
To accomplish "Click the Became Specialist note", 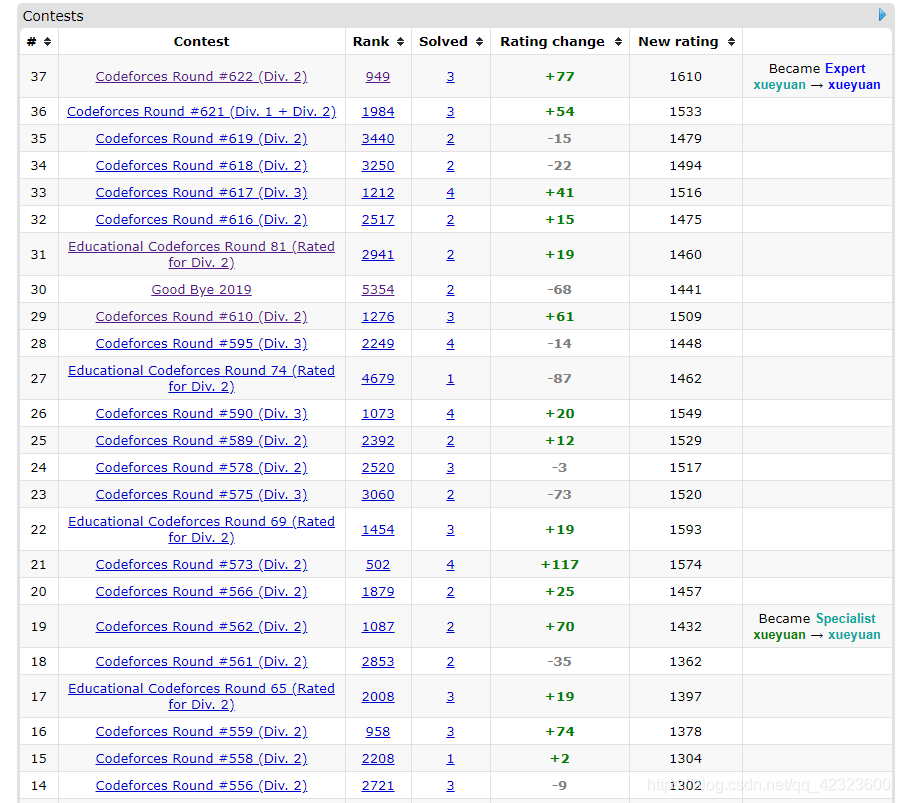I will 817,626.
